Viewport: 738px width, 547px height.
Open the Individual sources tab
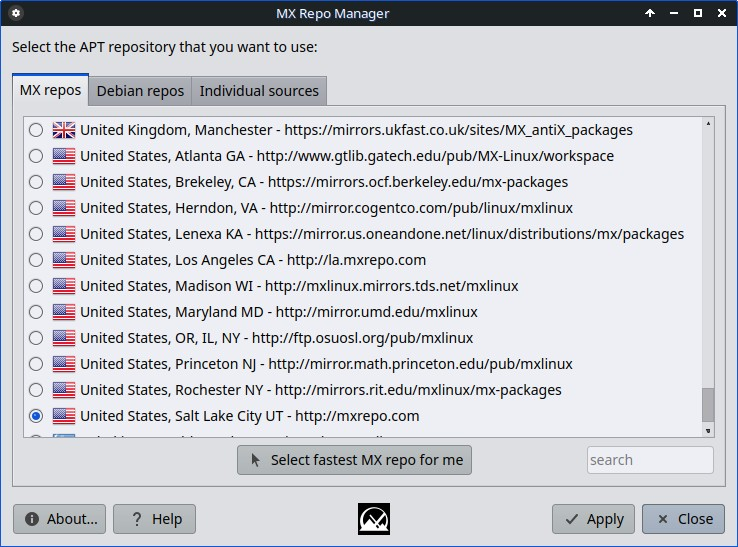(259, 91)
